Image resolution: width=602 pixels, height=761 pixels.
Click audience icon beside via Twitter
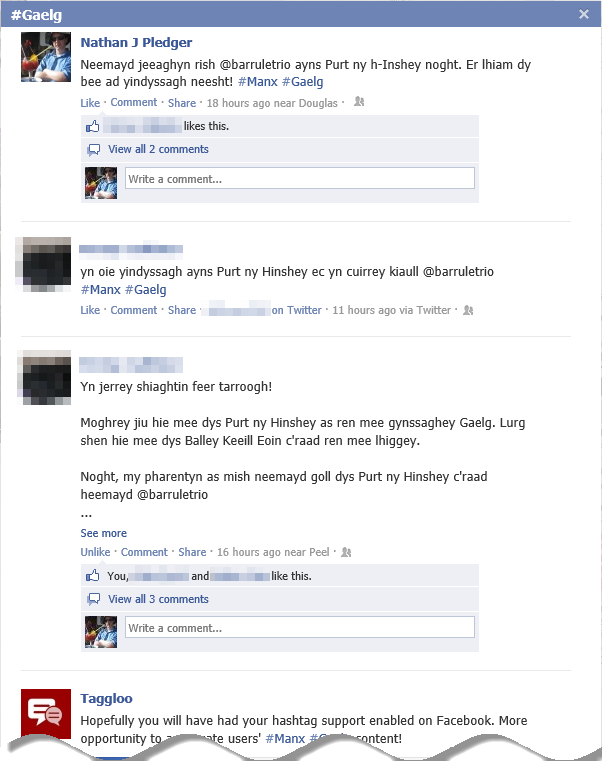tap(468, 310)
